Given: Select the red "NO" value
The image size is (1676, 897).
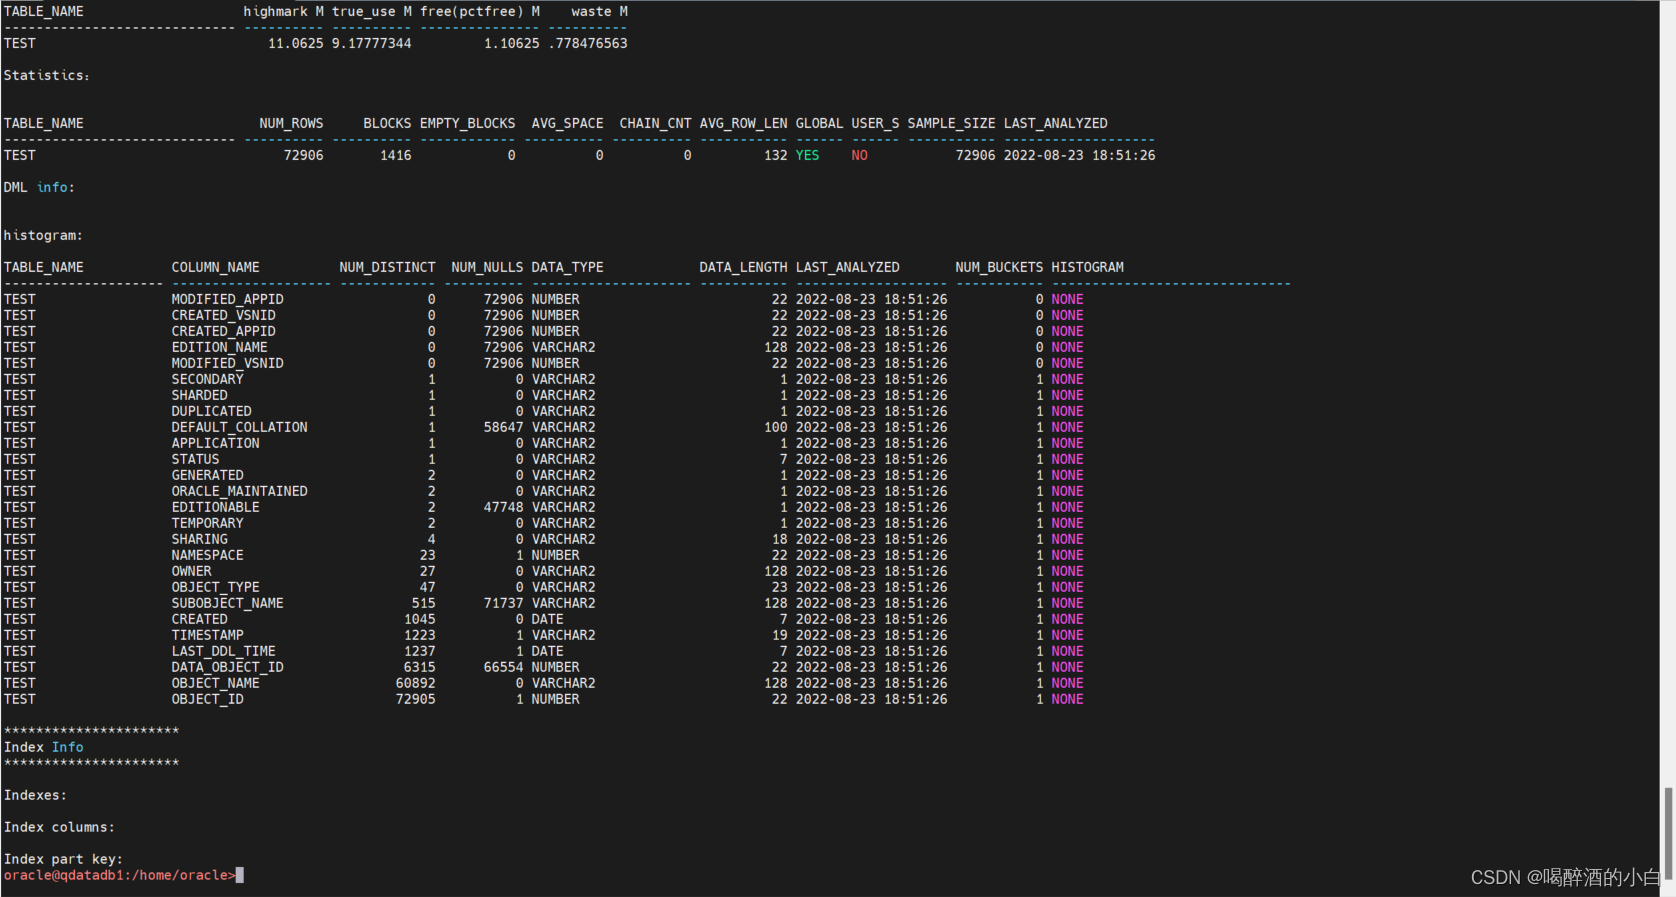Looking at the screenshot, I should pos(859,156).
